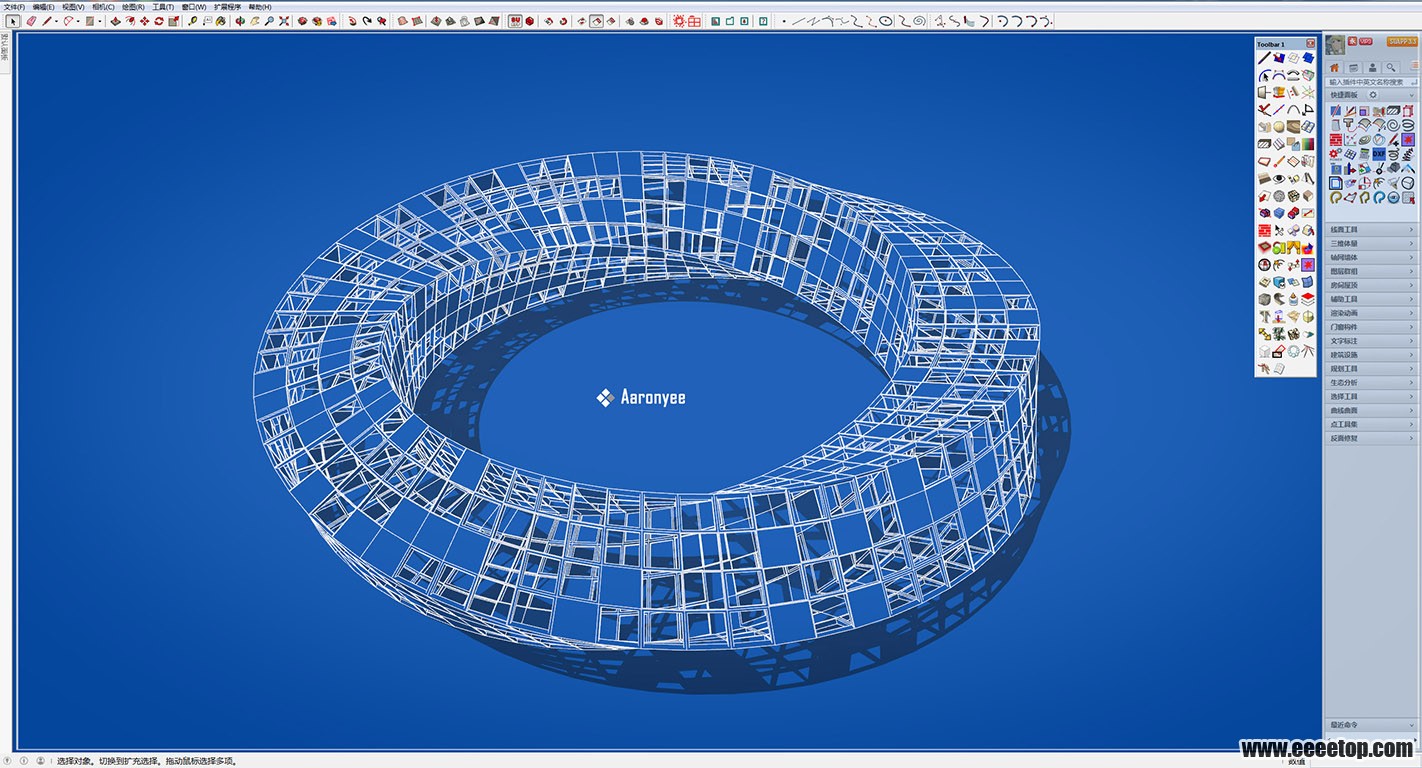1422x768 pixels.
Task: Open the 帮助(H) menu
Action: [x=260, y=7]
